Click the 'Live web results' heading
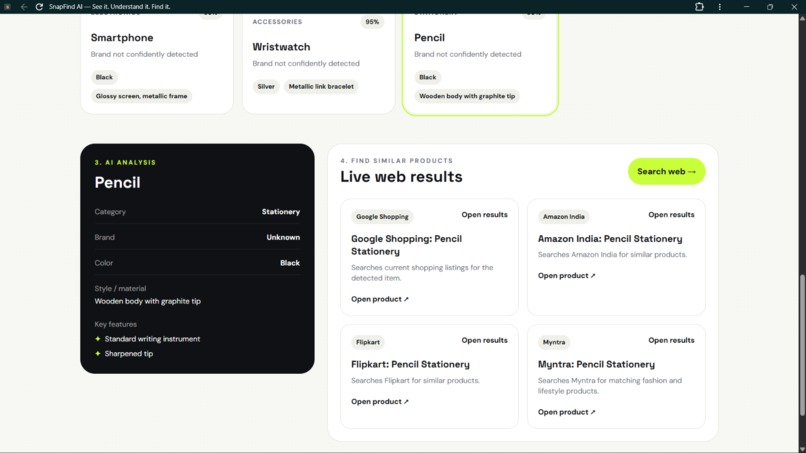 pos(401,177)
